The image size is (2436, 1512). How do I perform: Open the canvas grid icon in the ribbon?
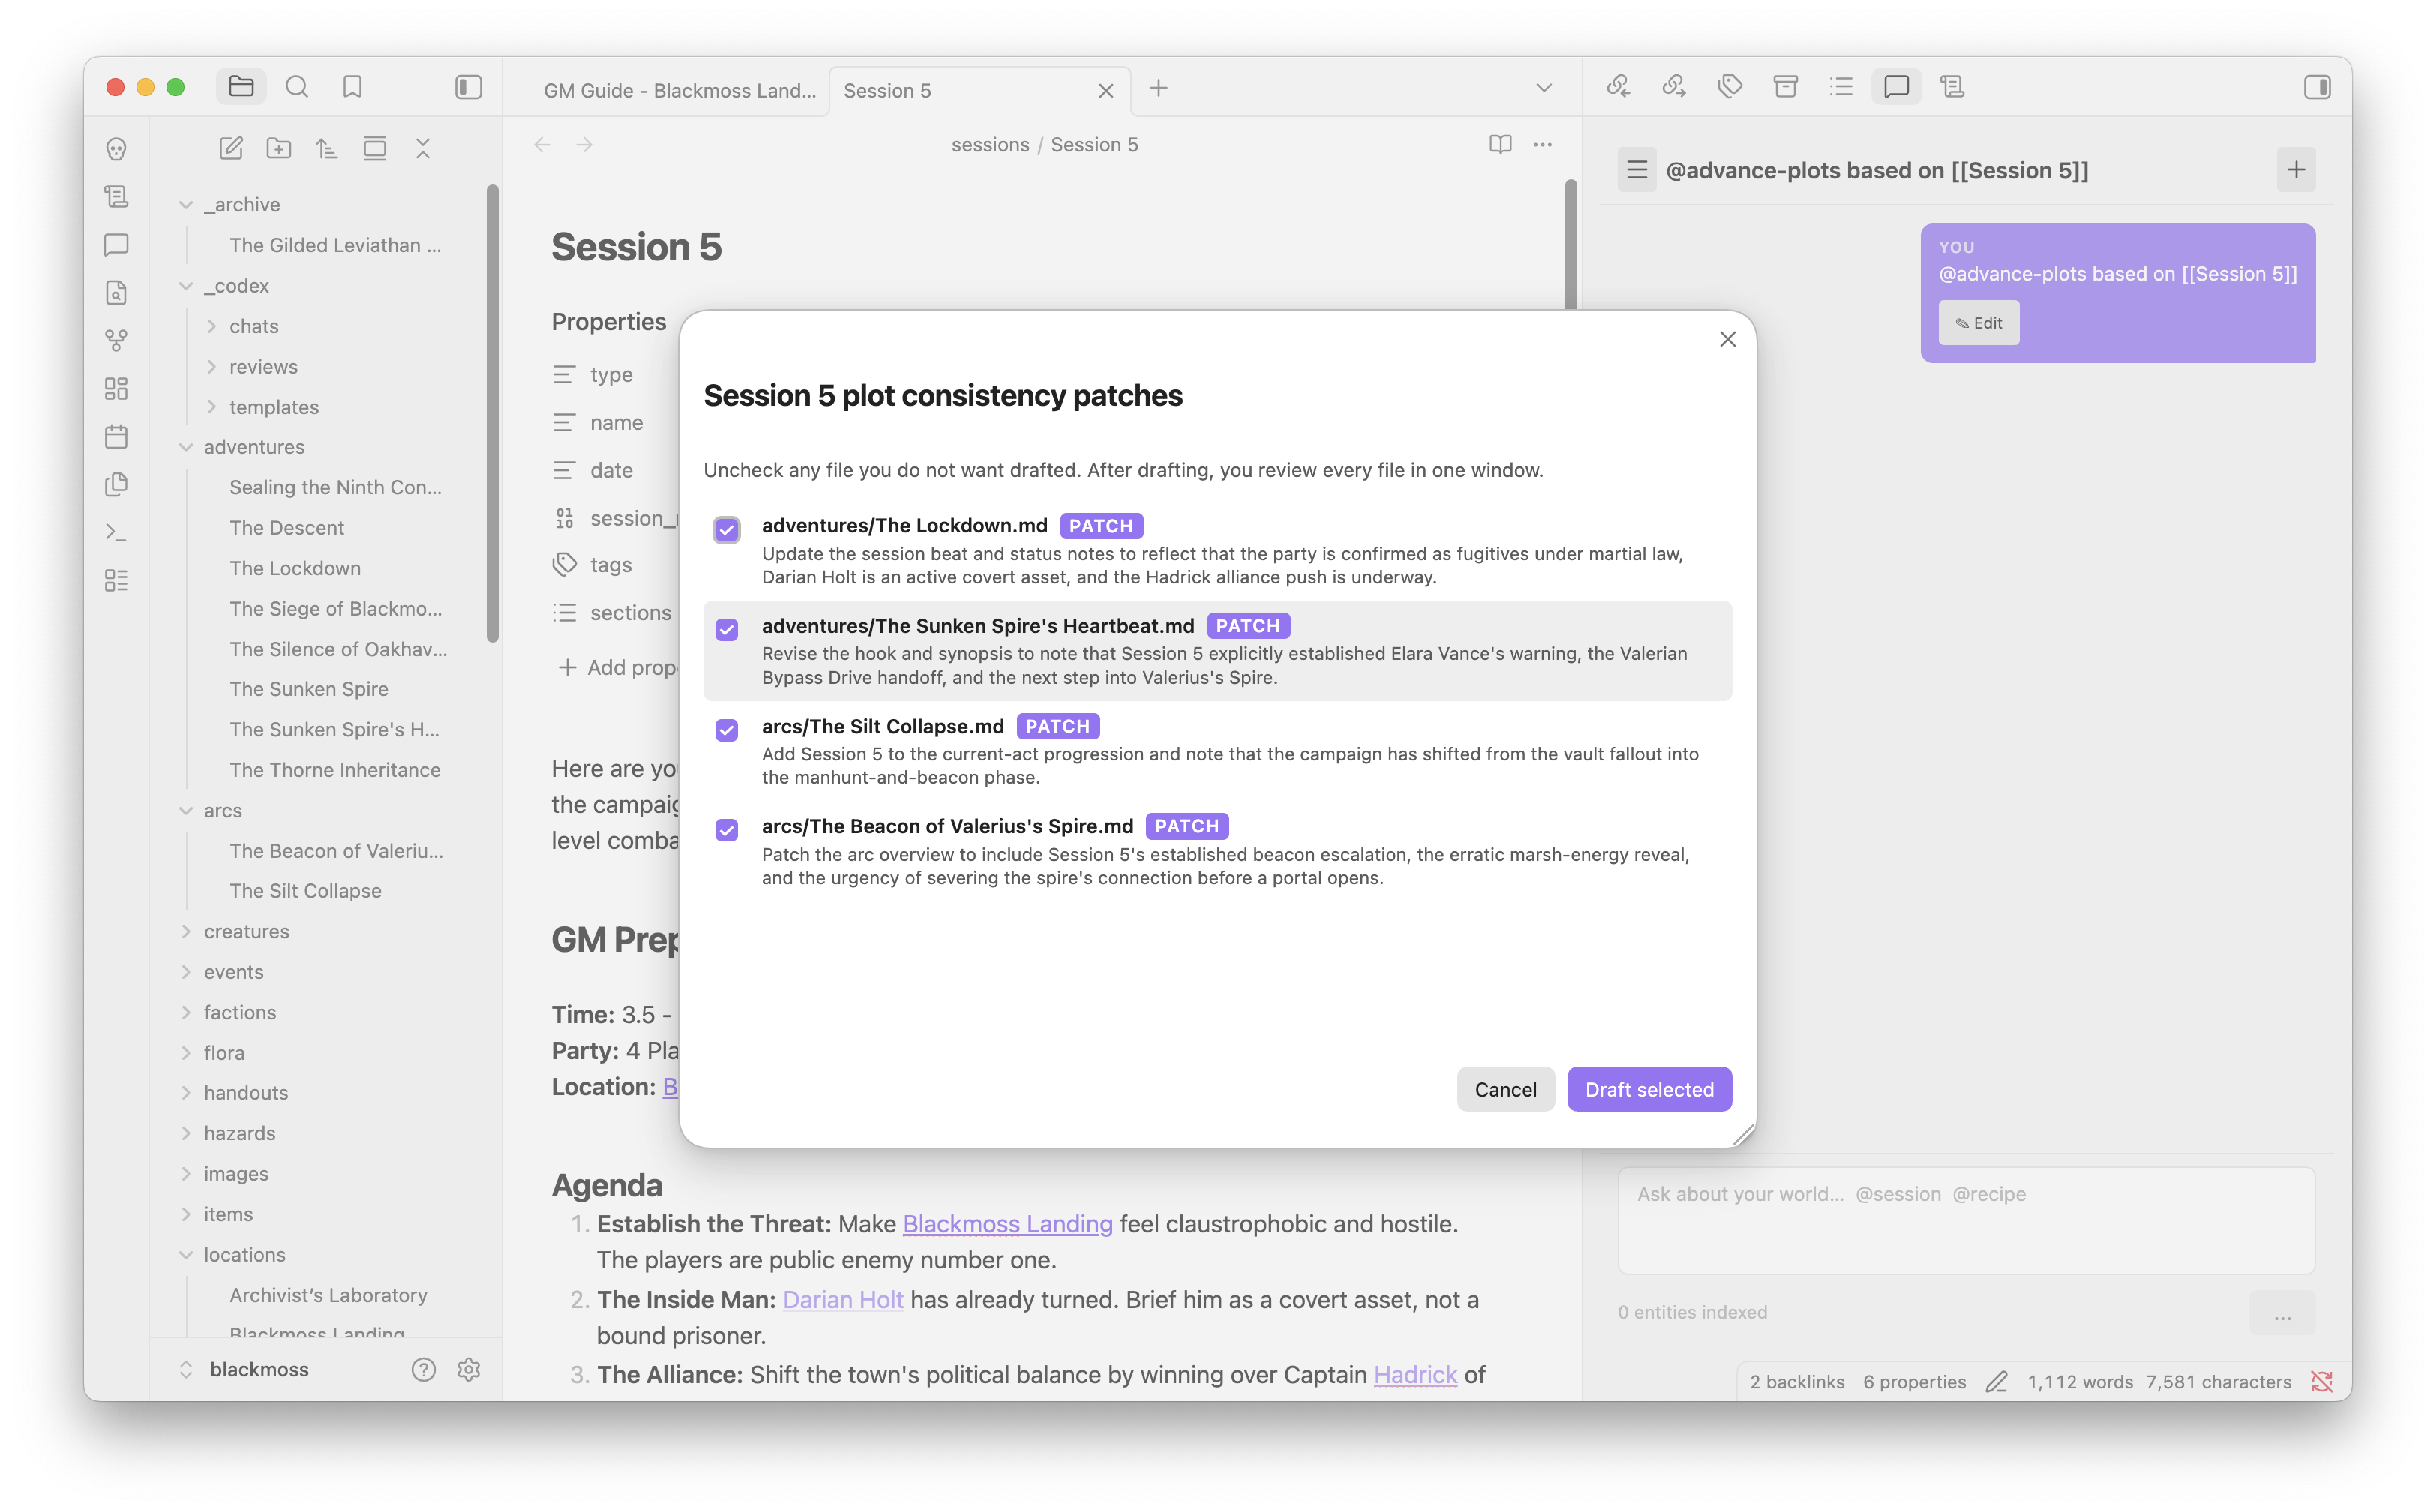[117, 388]
